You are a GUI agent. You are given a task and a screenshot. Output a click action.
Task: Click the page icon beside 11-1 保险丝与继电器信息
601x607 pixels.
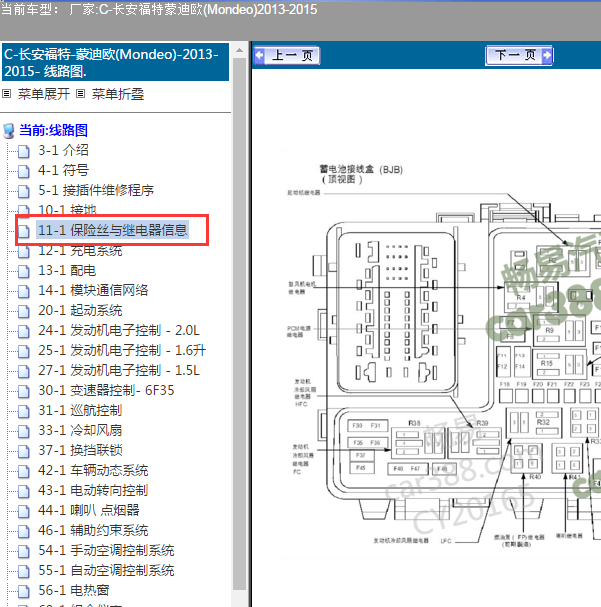pos(24,231)
